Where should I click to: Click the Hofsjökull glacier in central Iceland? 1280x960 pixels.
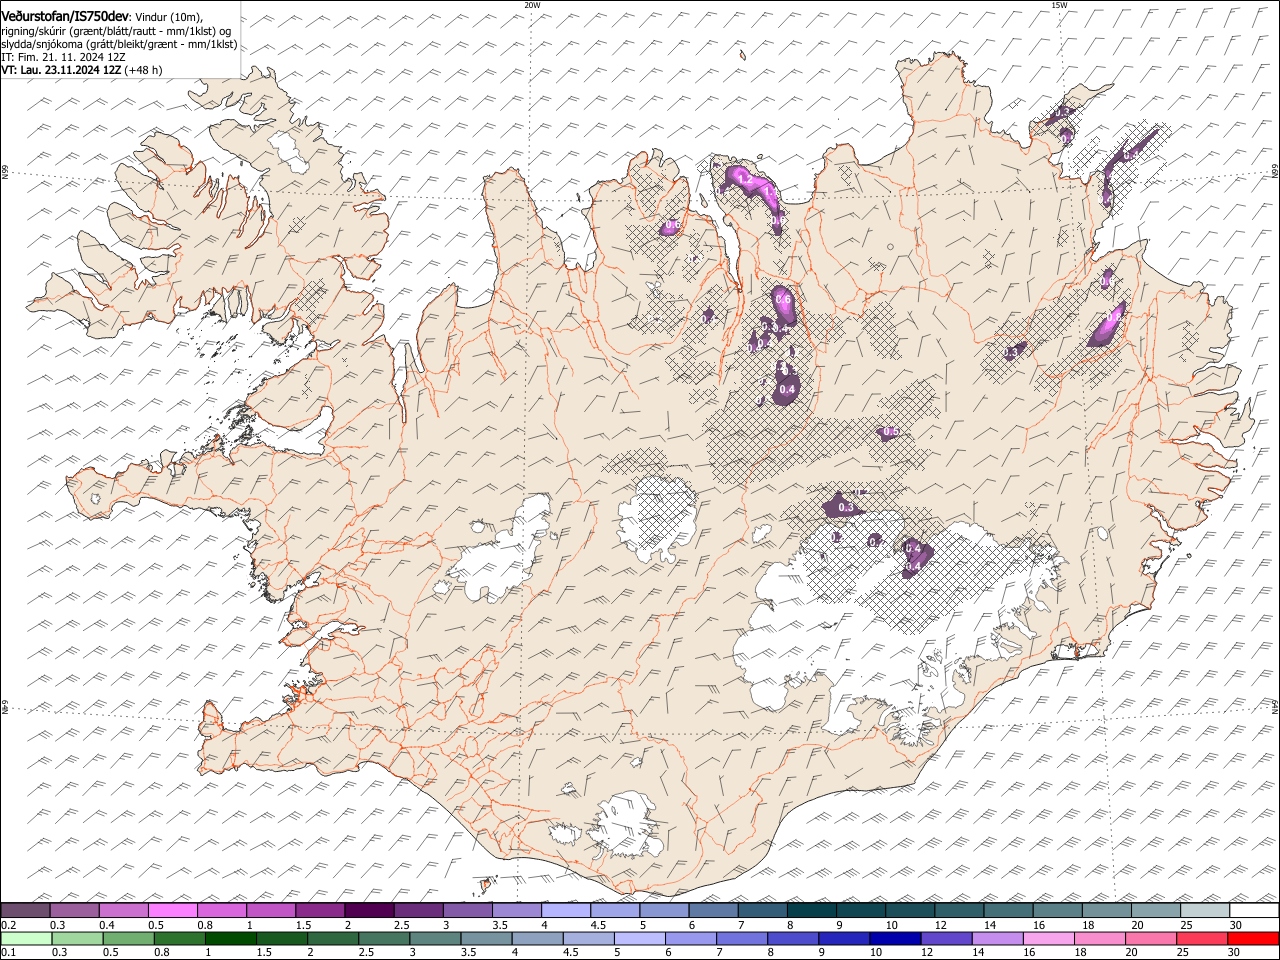click(657, 518)
